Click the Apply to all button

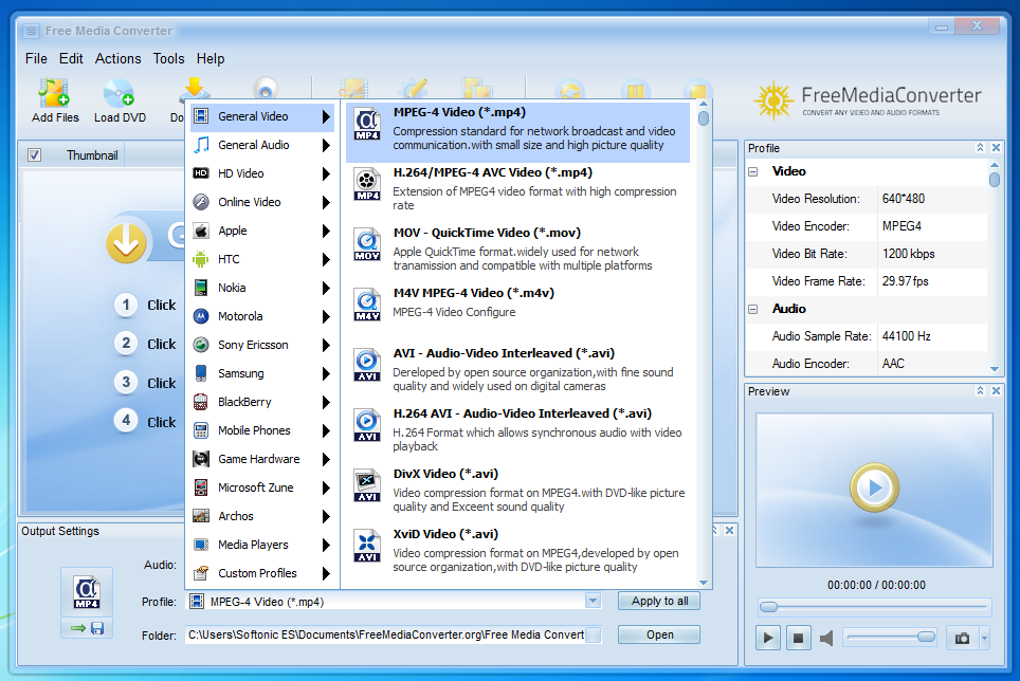659,601
